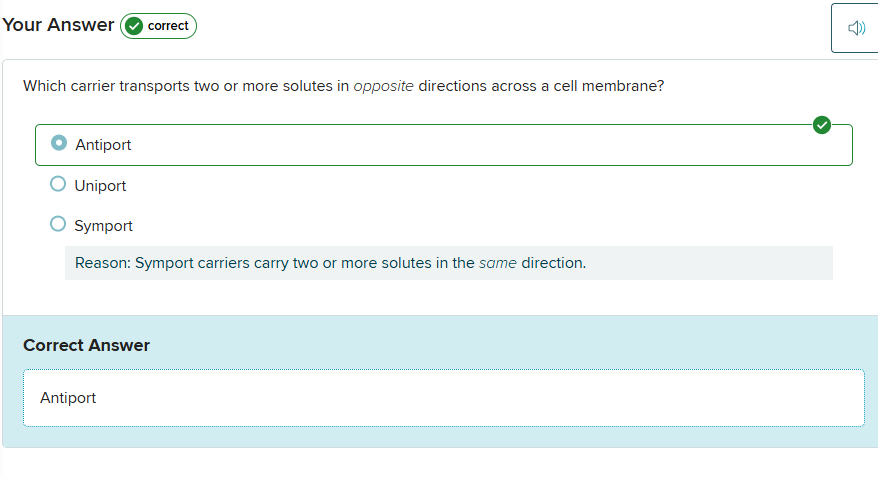Select the Symport radio button

click(58, 225)
